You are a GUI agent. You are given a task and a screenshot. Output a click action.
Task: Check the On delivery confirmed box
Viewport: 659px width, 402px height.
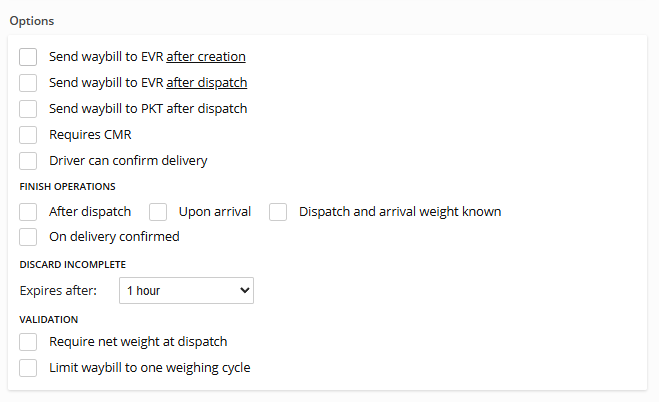28,237
